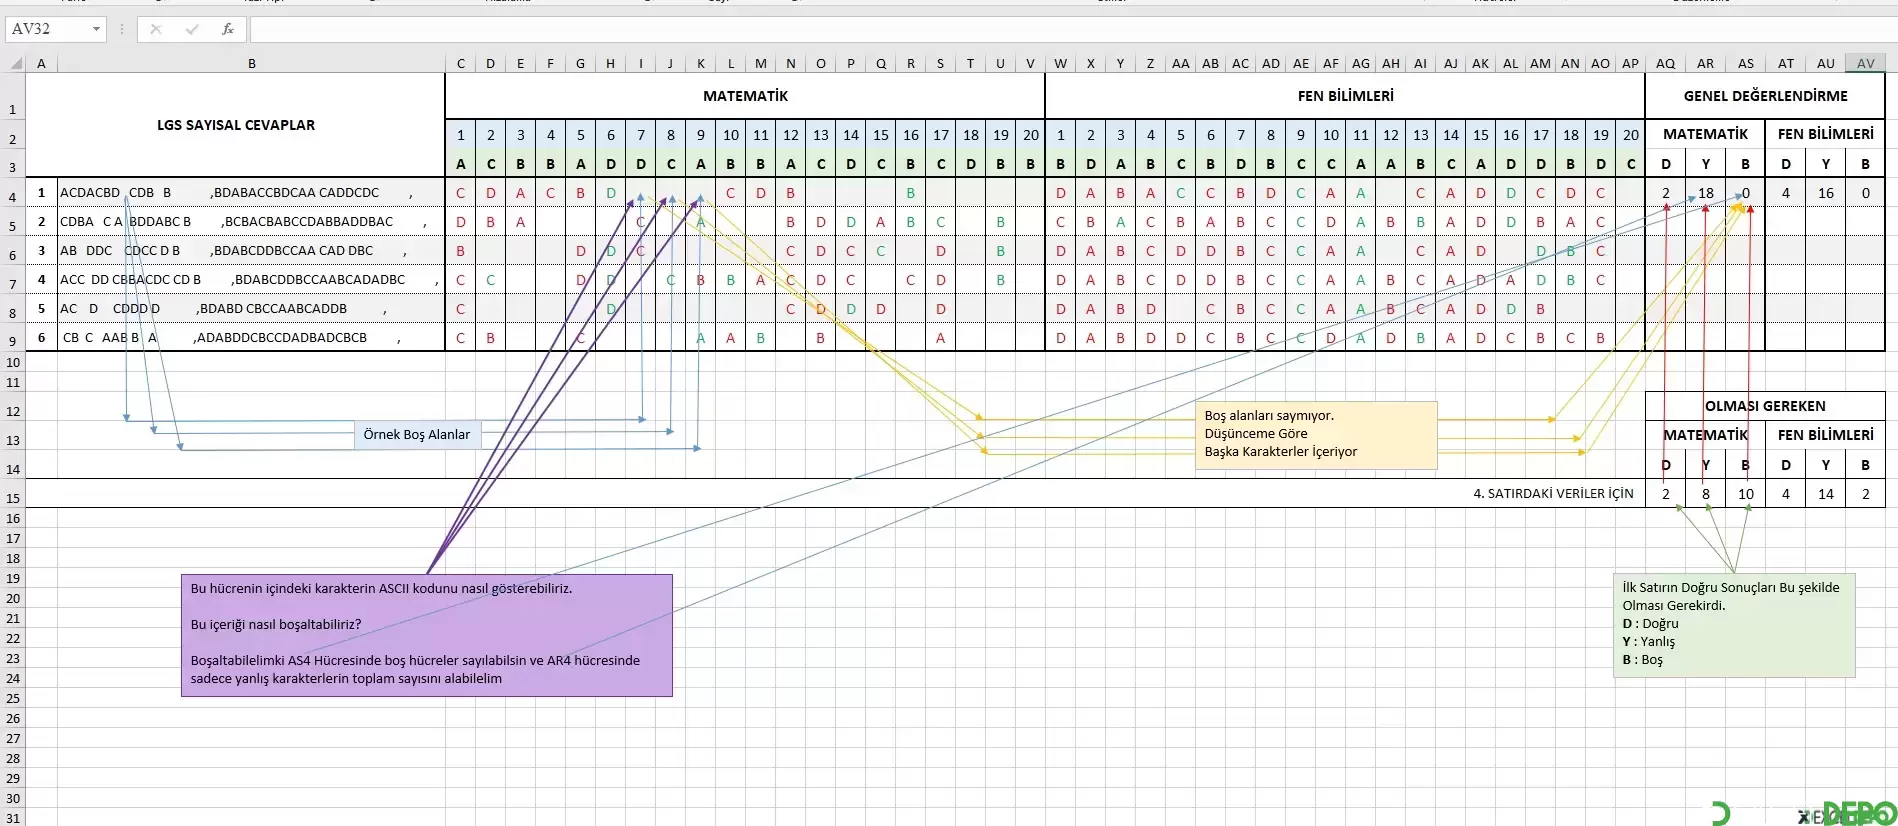Select cell starting ACC DD CBBACDC

tap(251, 280)
